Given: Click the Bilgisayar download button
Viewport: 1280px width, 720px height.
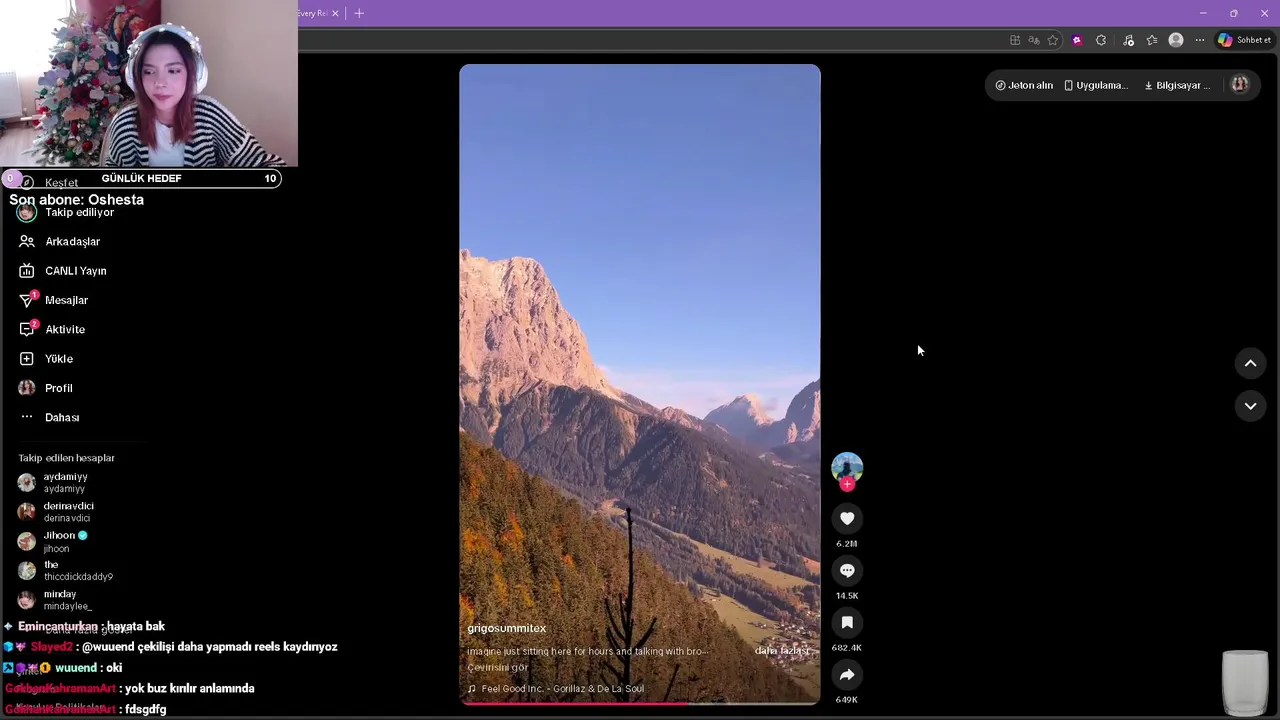Looking at the screenshot, I should tap(1177, 85).
